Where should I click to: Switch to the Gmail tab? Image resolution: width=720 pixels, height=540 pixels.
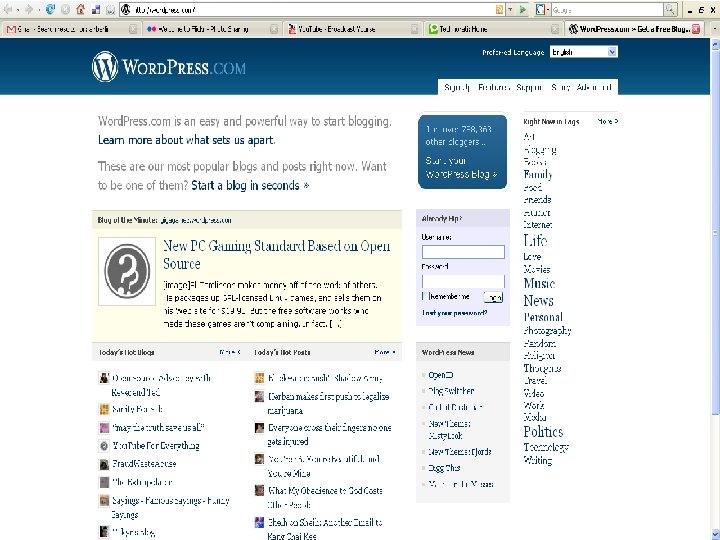pyautogui.click(x=71, y=29)
